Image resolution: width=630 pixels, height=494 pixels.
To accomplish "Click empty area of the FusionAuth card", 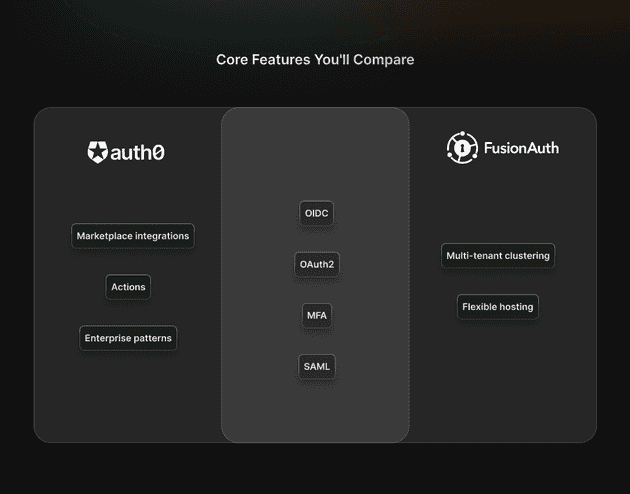I will click(500, 390).
